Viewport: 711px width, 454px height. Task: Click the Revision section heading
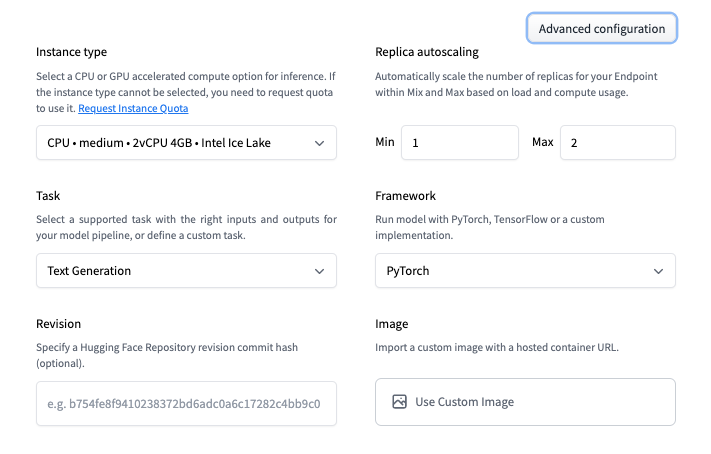58,324
